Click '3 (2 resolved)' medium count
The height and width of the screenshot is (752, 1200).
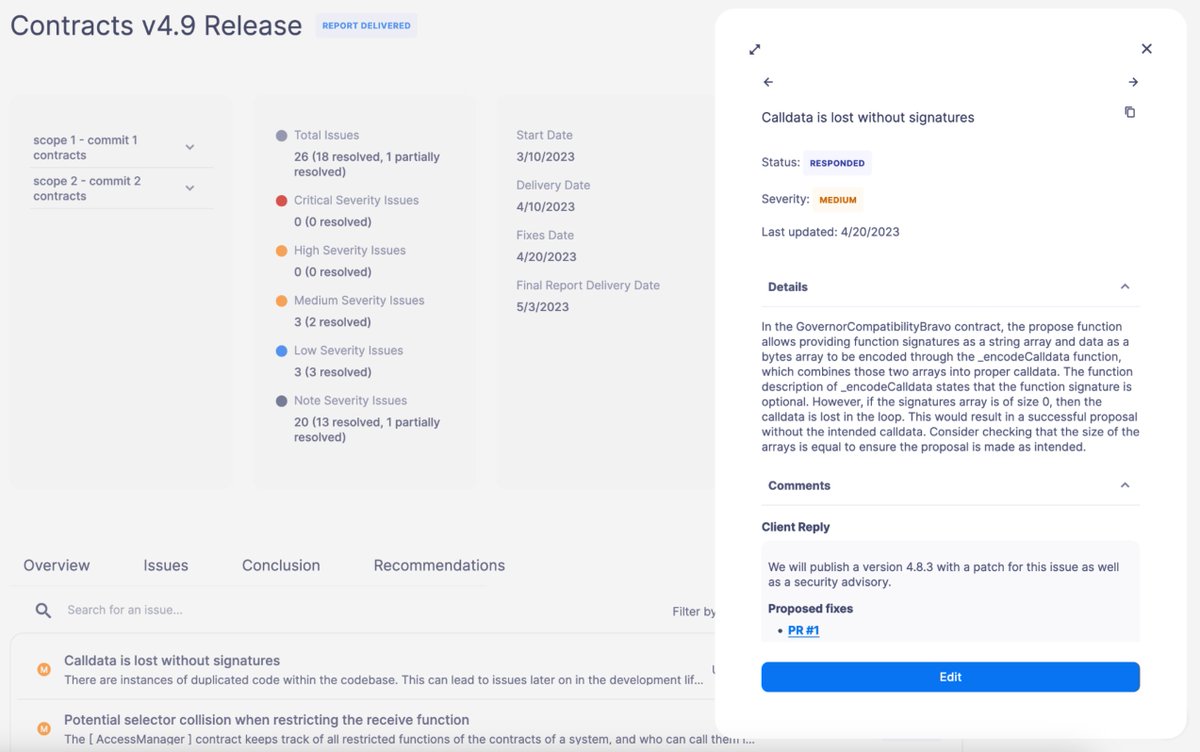(x=332, y=322)
